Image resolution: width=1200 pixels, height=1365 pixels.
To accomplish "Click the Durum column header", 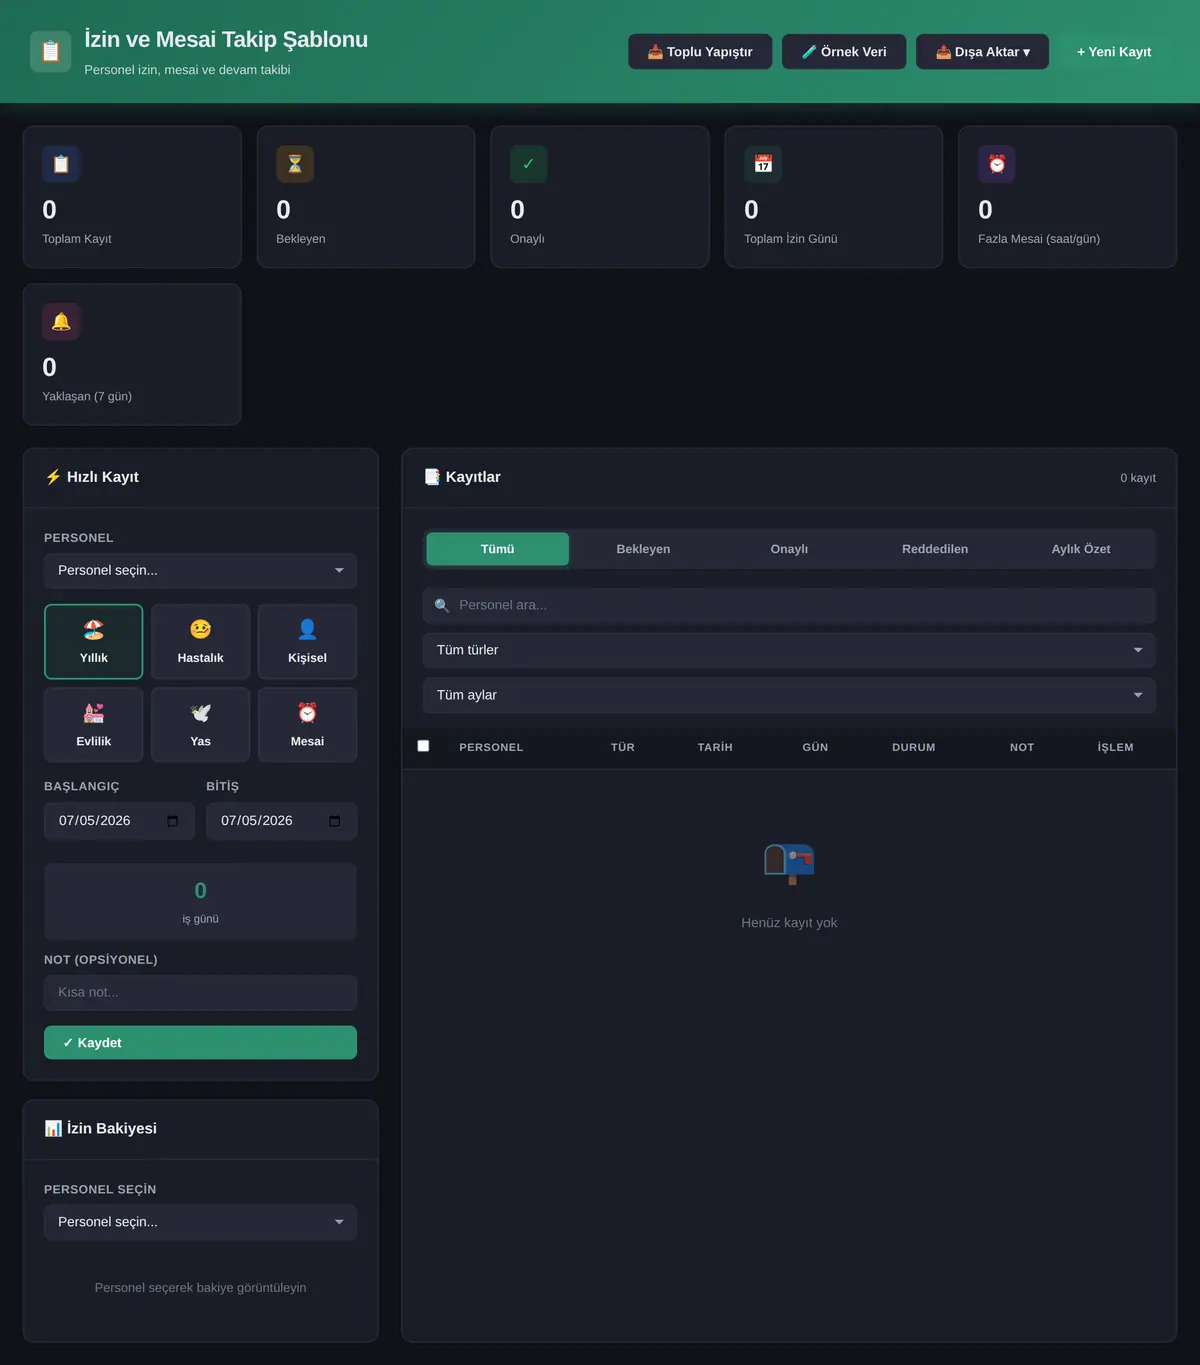I will [x=914, y=747].
